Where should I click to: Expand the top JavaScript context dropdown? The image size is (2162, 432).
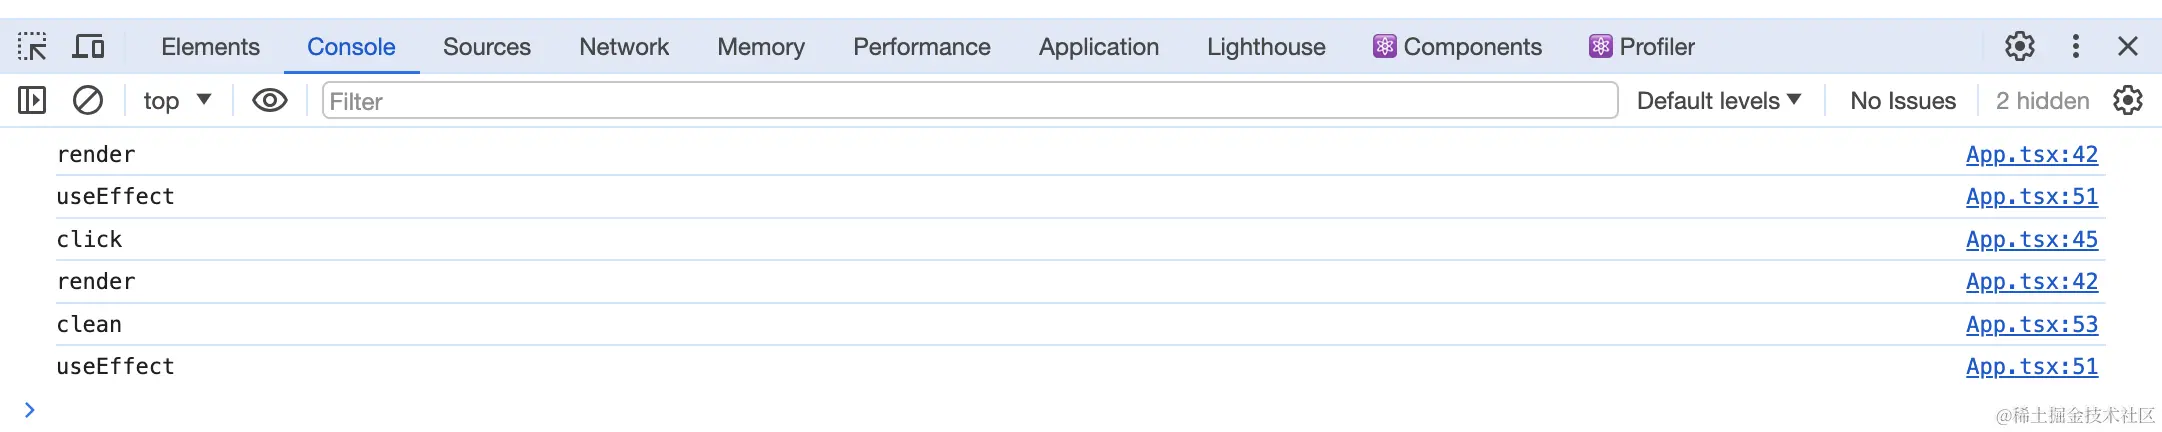tap(177, 100)
